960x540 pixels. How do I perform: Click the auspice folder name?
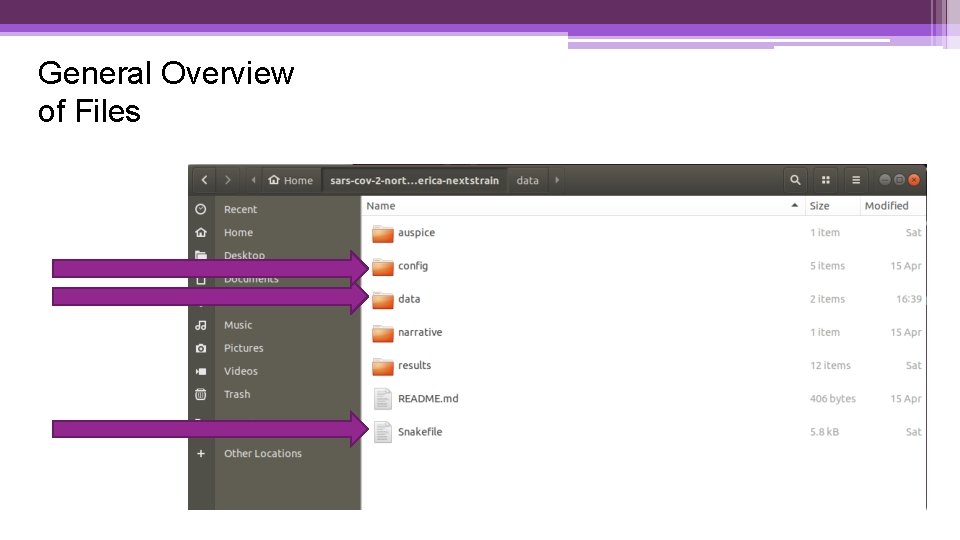[416, 233]
